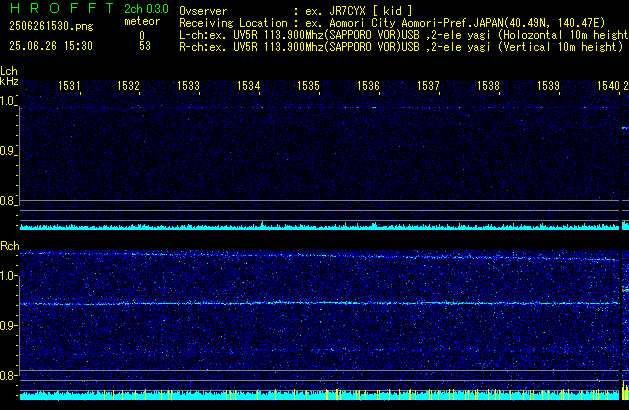Click the 'meteor' label
The width and height of the screenshot is (629, 410).
click(x=142, y=21)
